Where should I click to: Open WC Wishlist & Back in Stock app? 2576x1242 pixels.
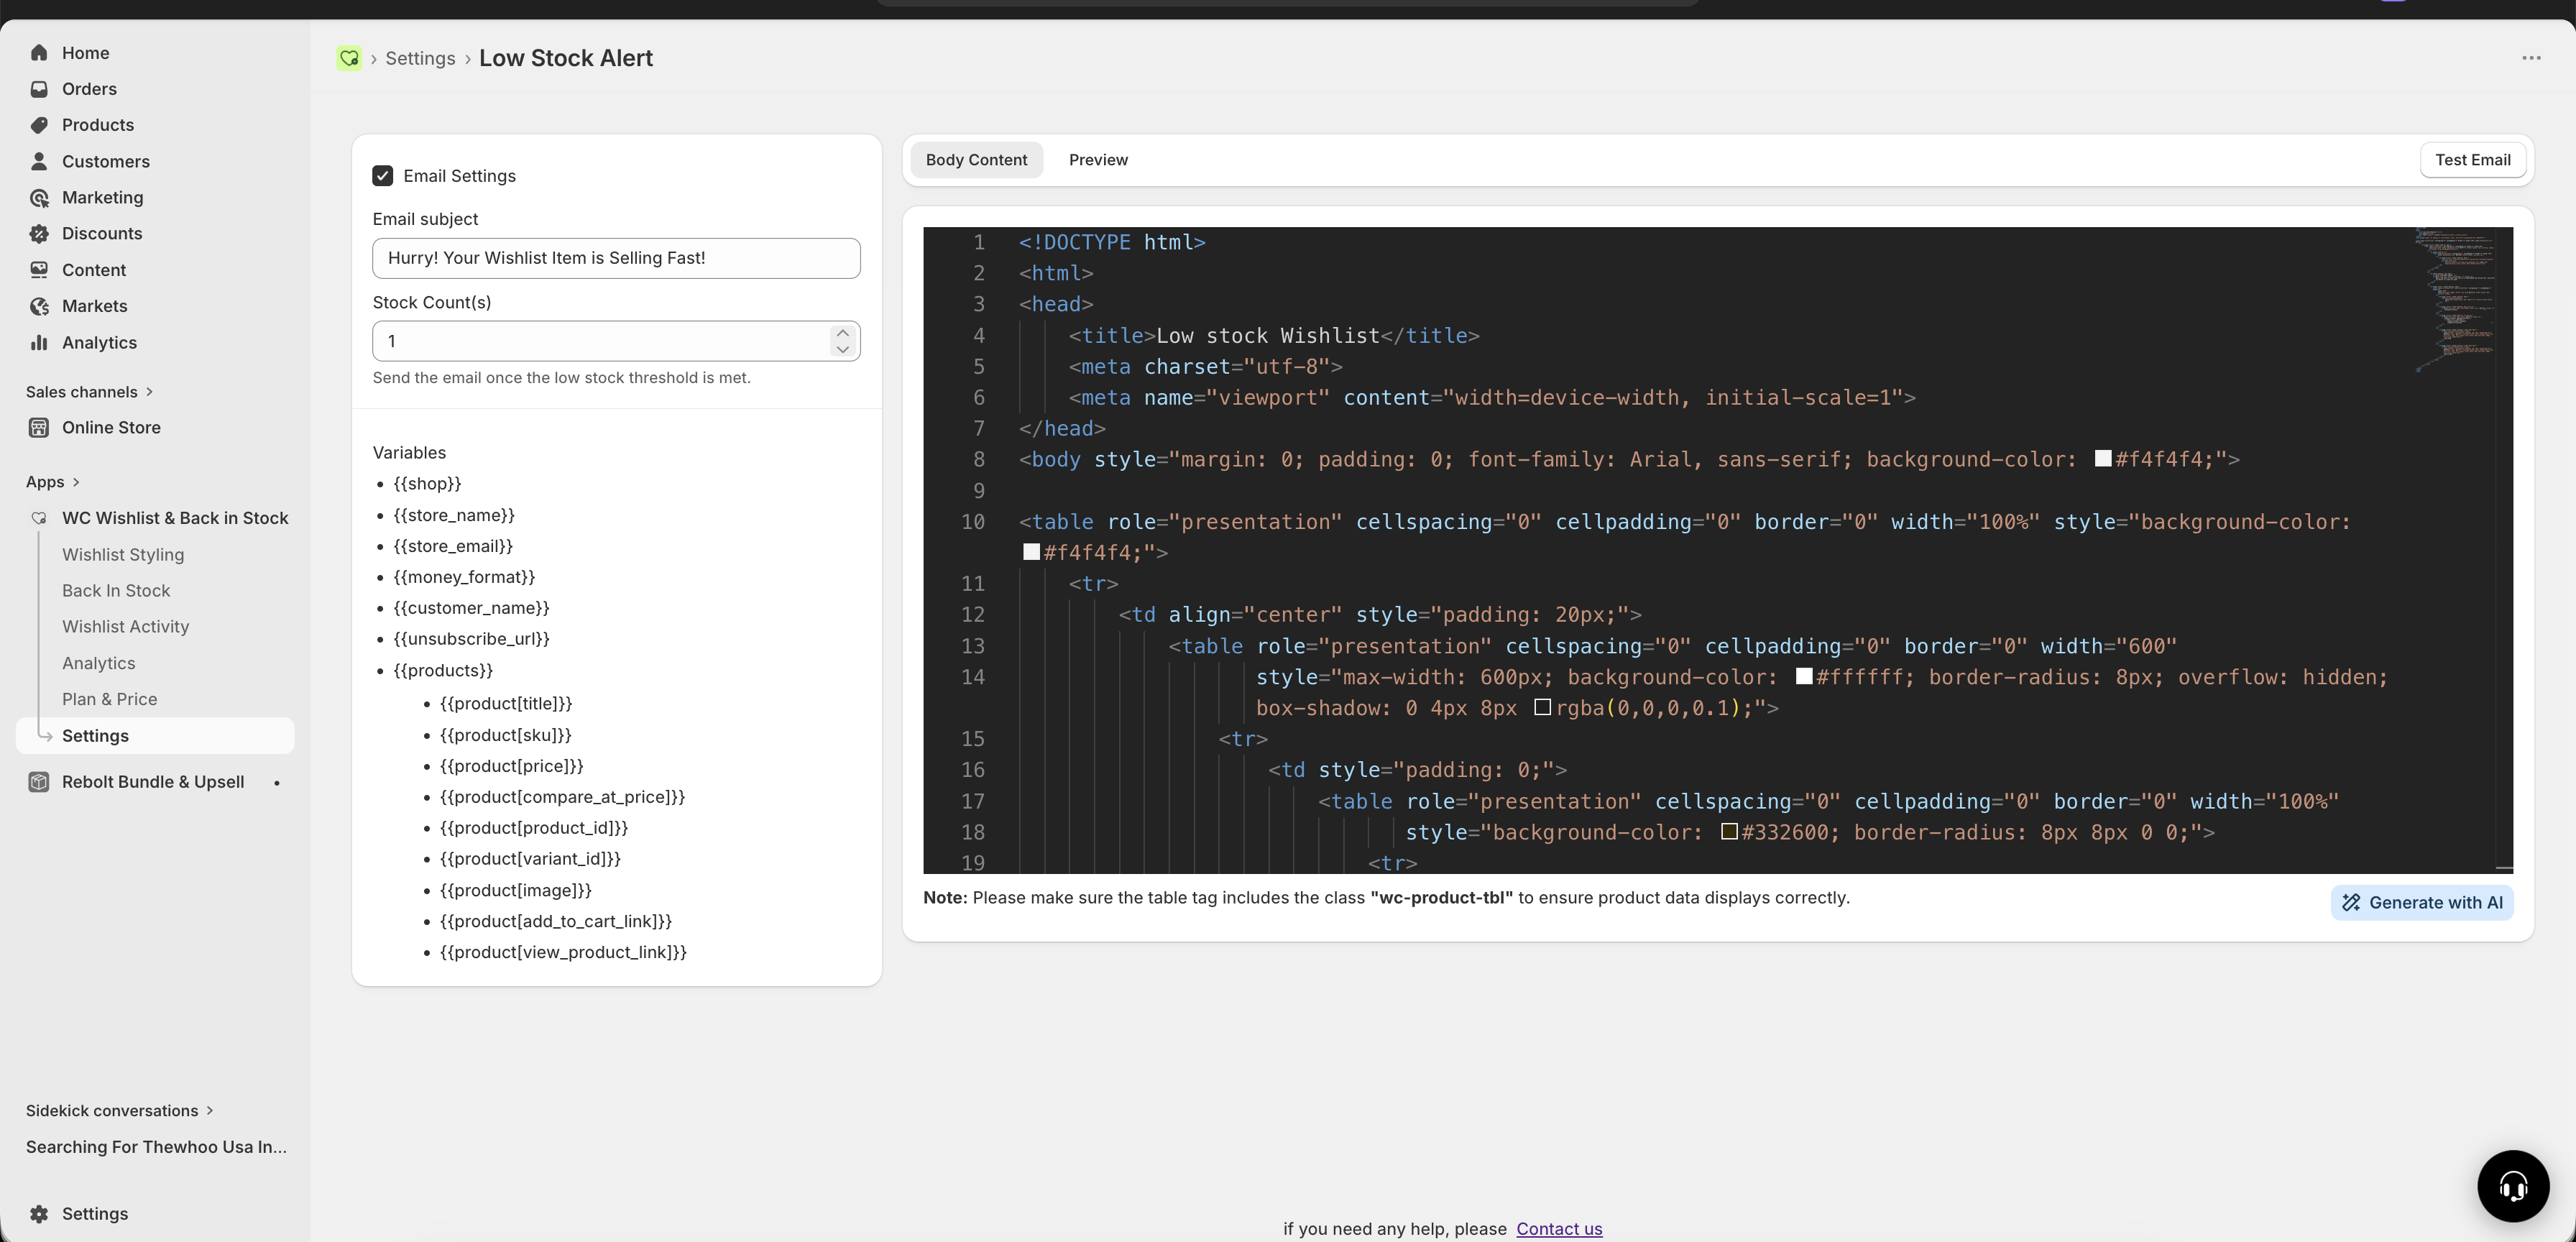pyautogui.click(x=175, y=518)
